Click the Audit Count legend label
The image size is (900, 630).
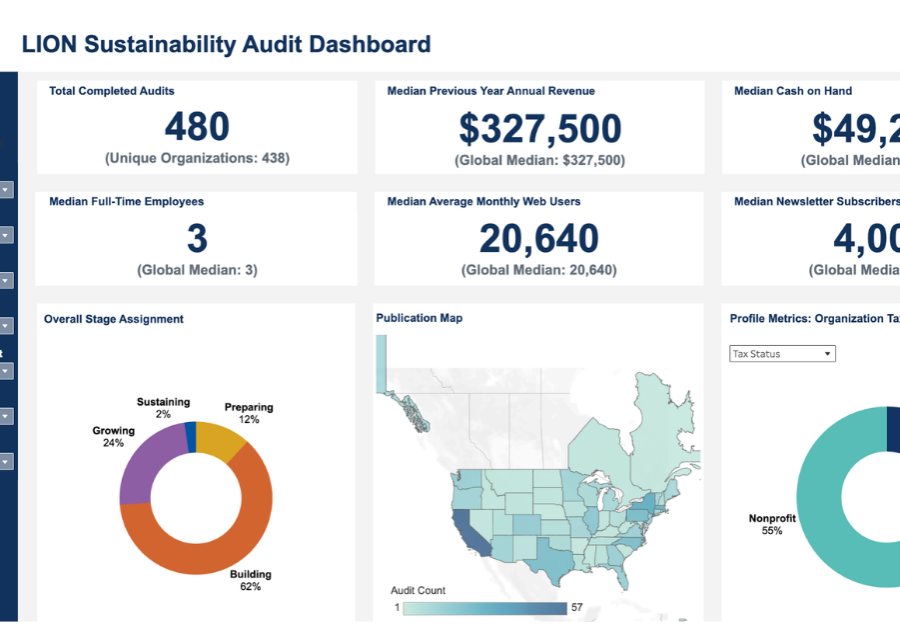(418, 590)
